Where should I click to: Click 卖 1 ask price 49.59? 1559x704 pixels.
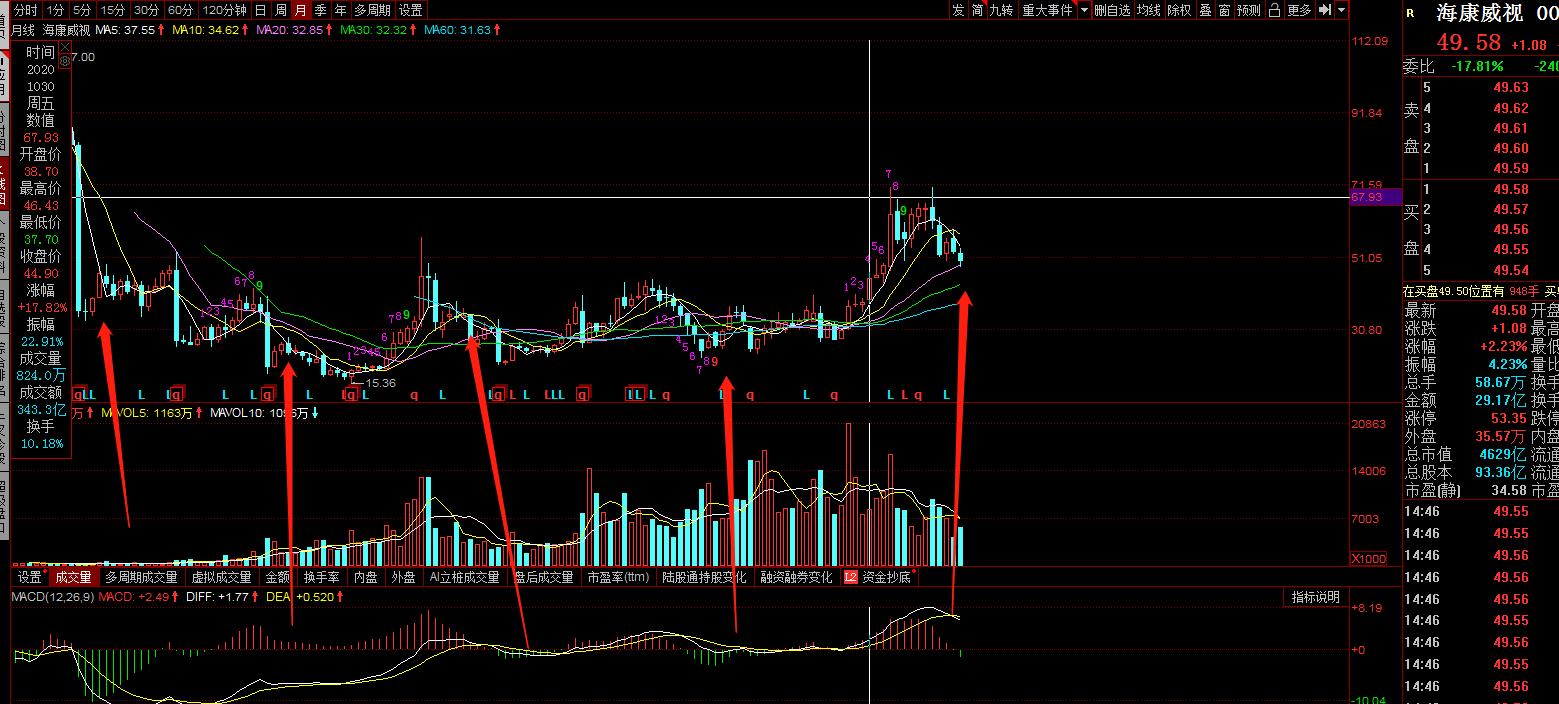[1510, 168]
